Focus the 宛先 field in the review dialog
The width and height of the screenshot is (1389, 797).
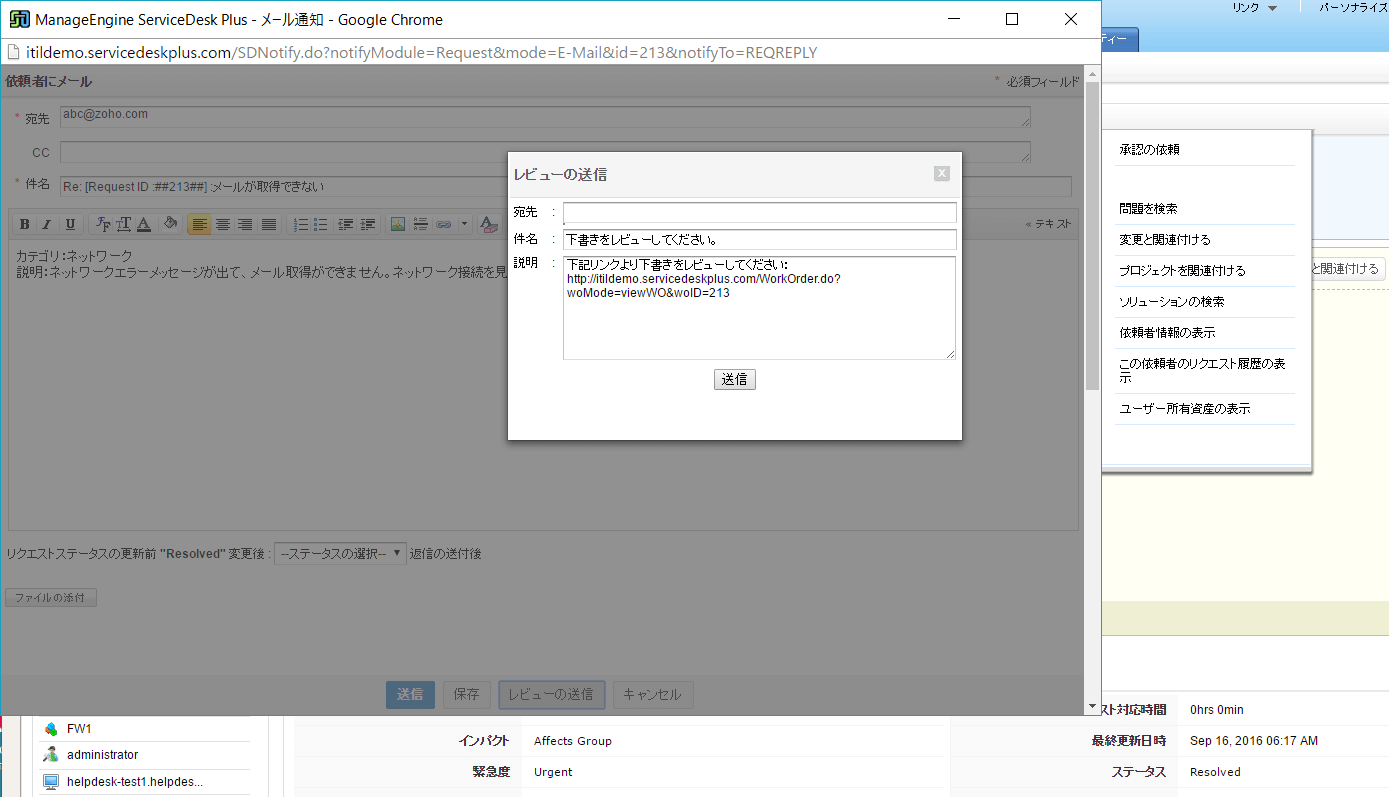tap(759, 212)
